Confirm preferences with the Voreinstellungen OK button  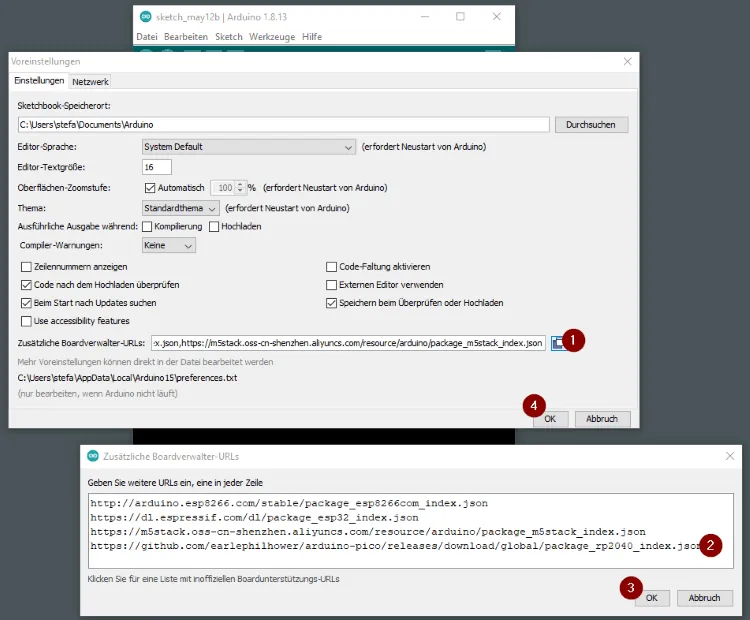pos(551,419)
